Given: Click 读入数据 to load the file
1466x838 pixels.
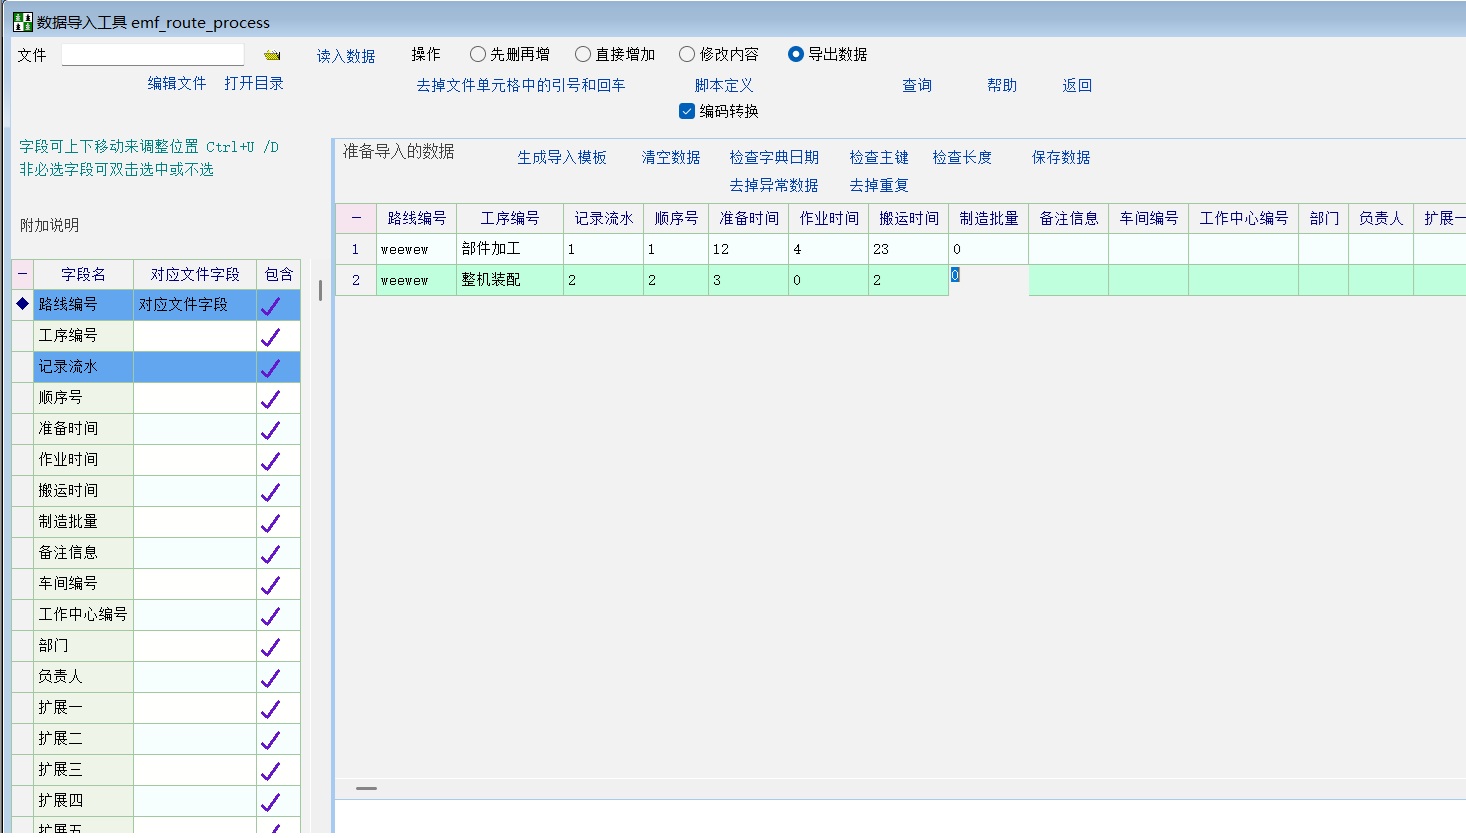Looking at the screenshot, I should pos(346,56).
